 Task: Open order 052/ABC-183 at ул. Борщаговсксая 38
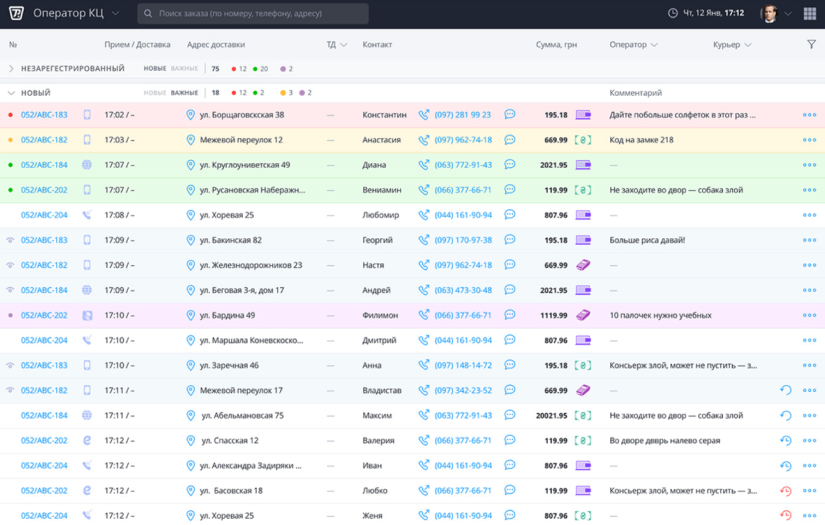coord(44,115)
